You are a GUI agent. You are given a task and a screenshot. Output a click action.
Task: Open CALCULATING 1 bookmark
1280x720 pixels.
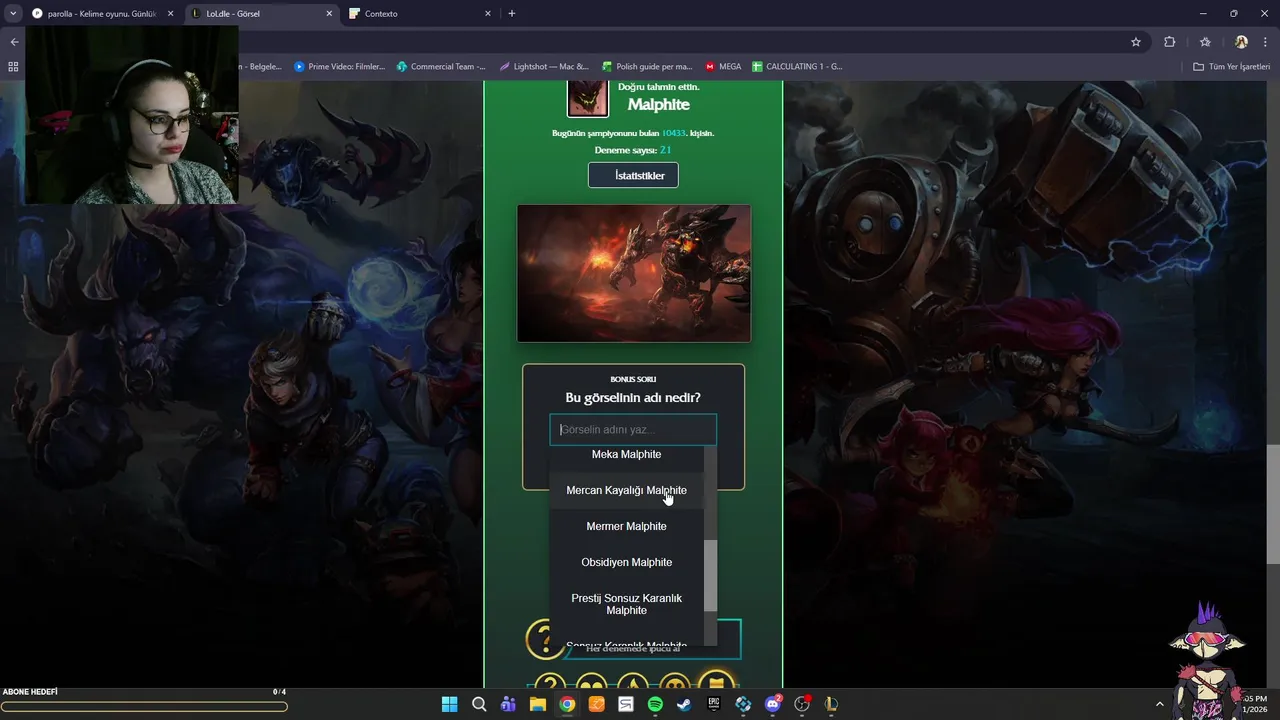797,67
